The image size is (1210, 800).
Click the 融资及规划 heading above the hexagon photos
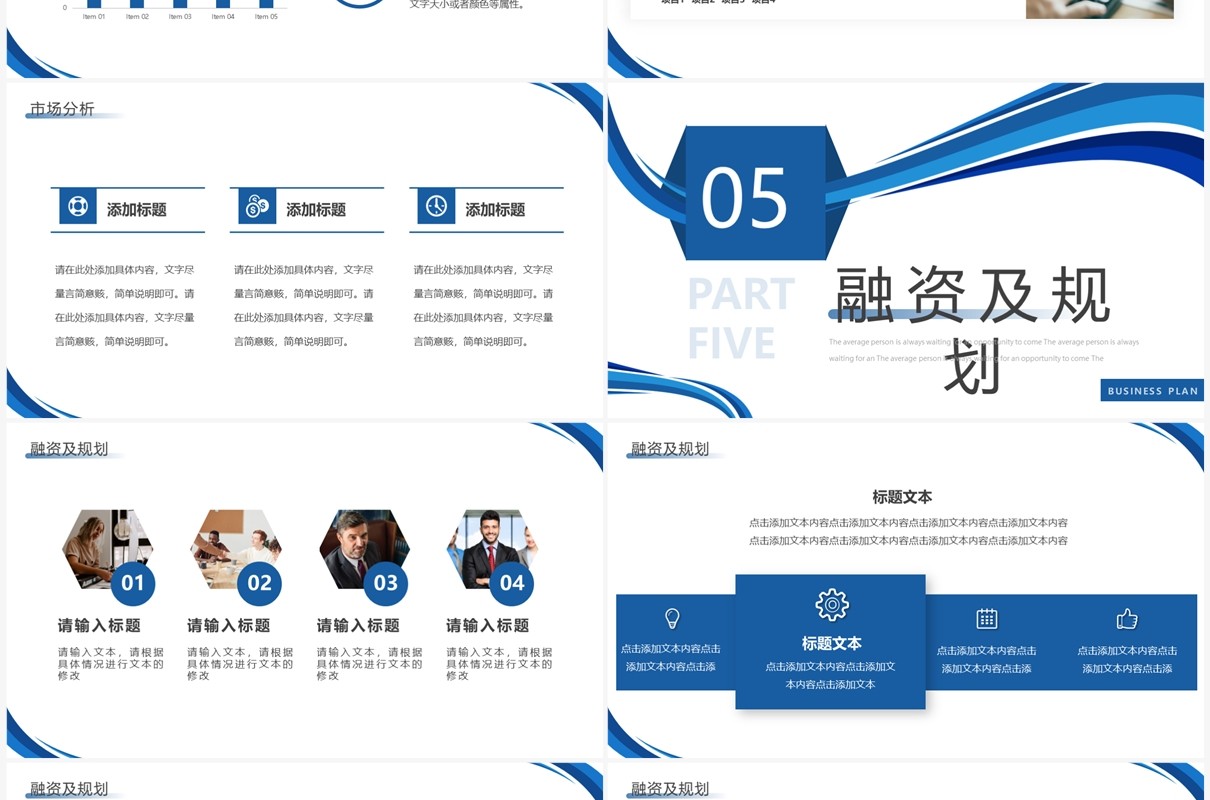[69, 449]
